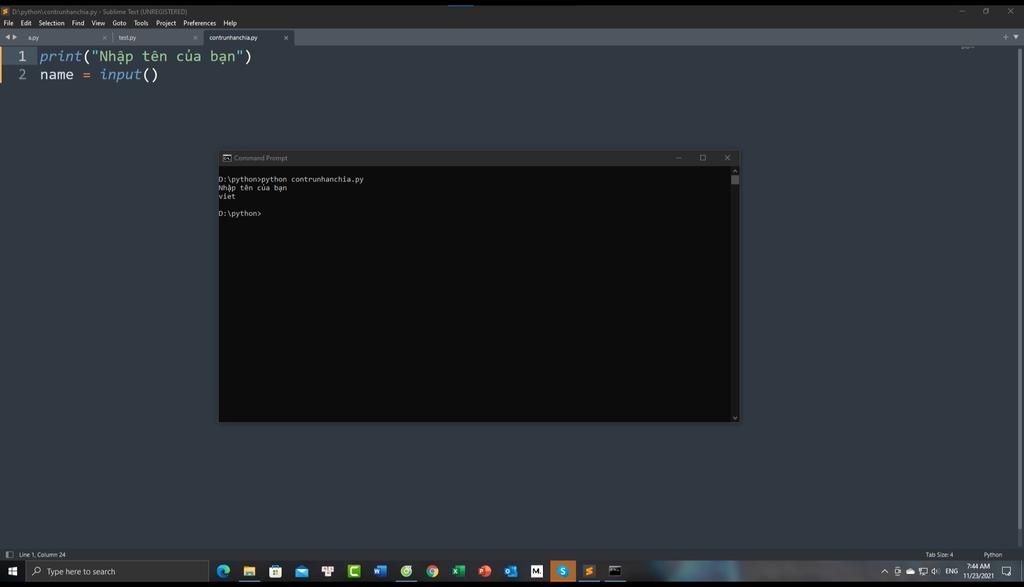
Task: Go to next tab with right arrow
Action: [x=14, y=37]
